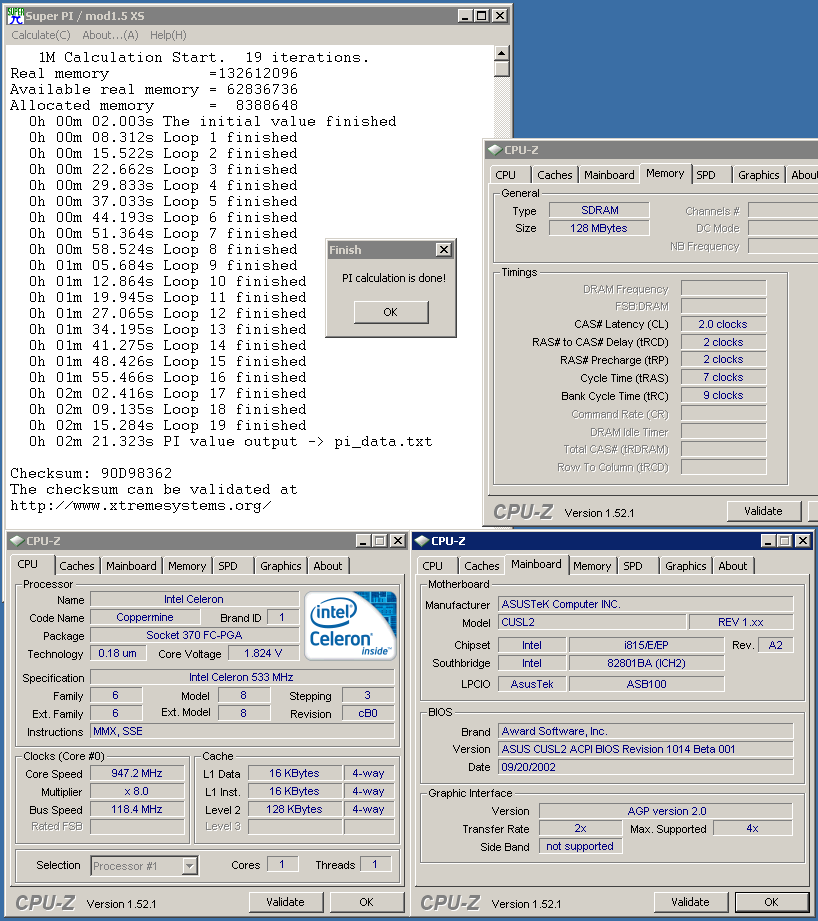Open the Help(H) menu in Super PI
This screenshot has height=921, width=818.
[x=168, y=35]
